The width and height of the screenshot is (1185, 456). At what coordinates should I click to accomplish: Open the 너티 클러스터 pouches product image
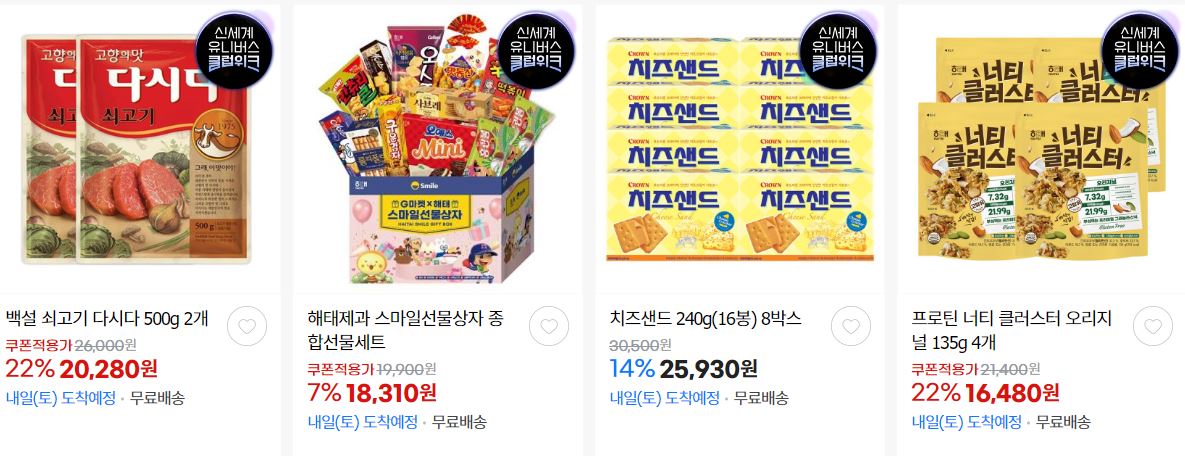pyautogui.click(x=1041, y=149)
